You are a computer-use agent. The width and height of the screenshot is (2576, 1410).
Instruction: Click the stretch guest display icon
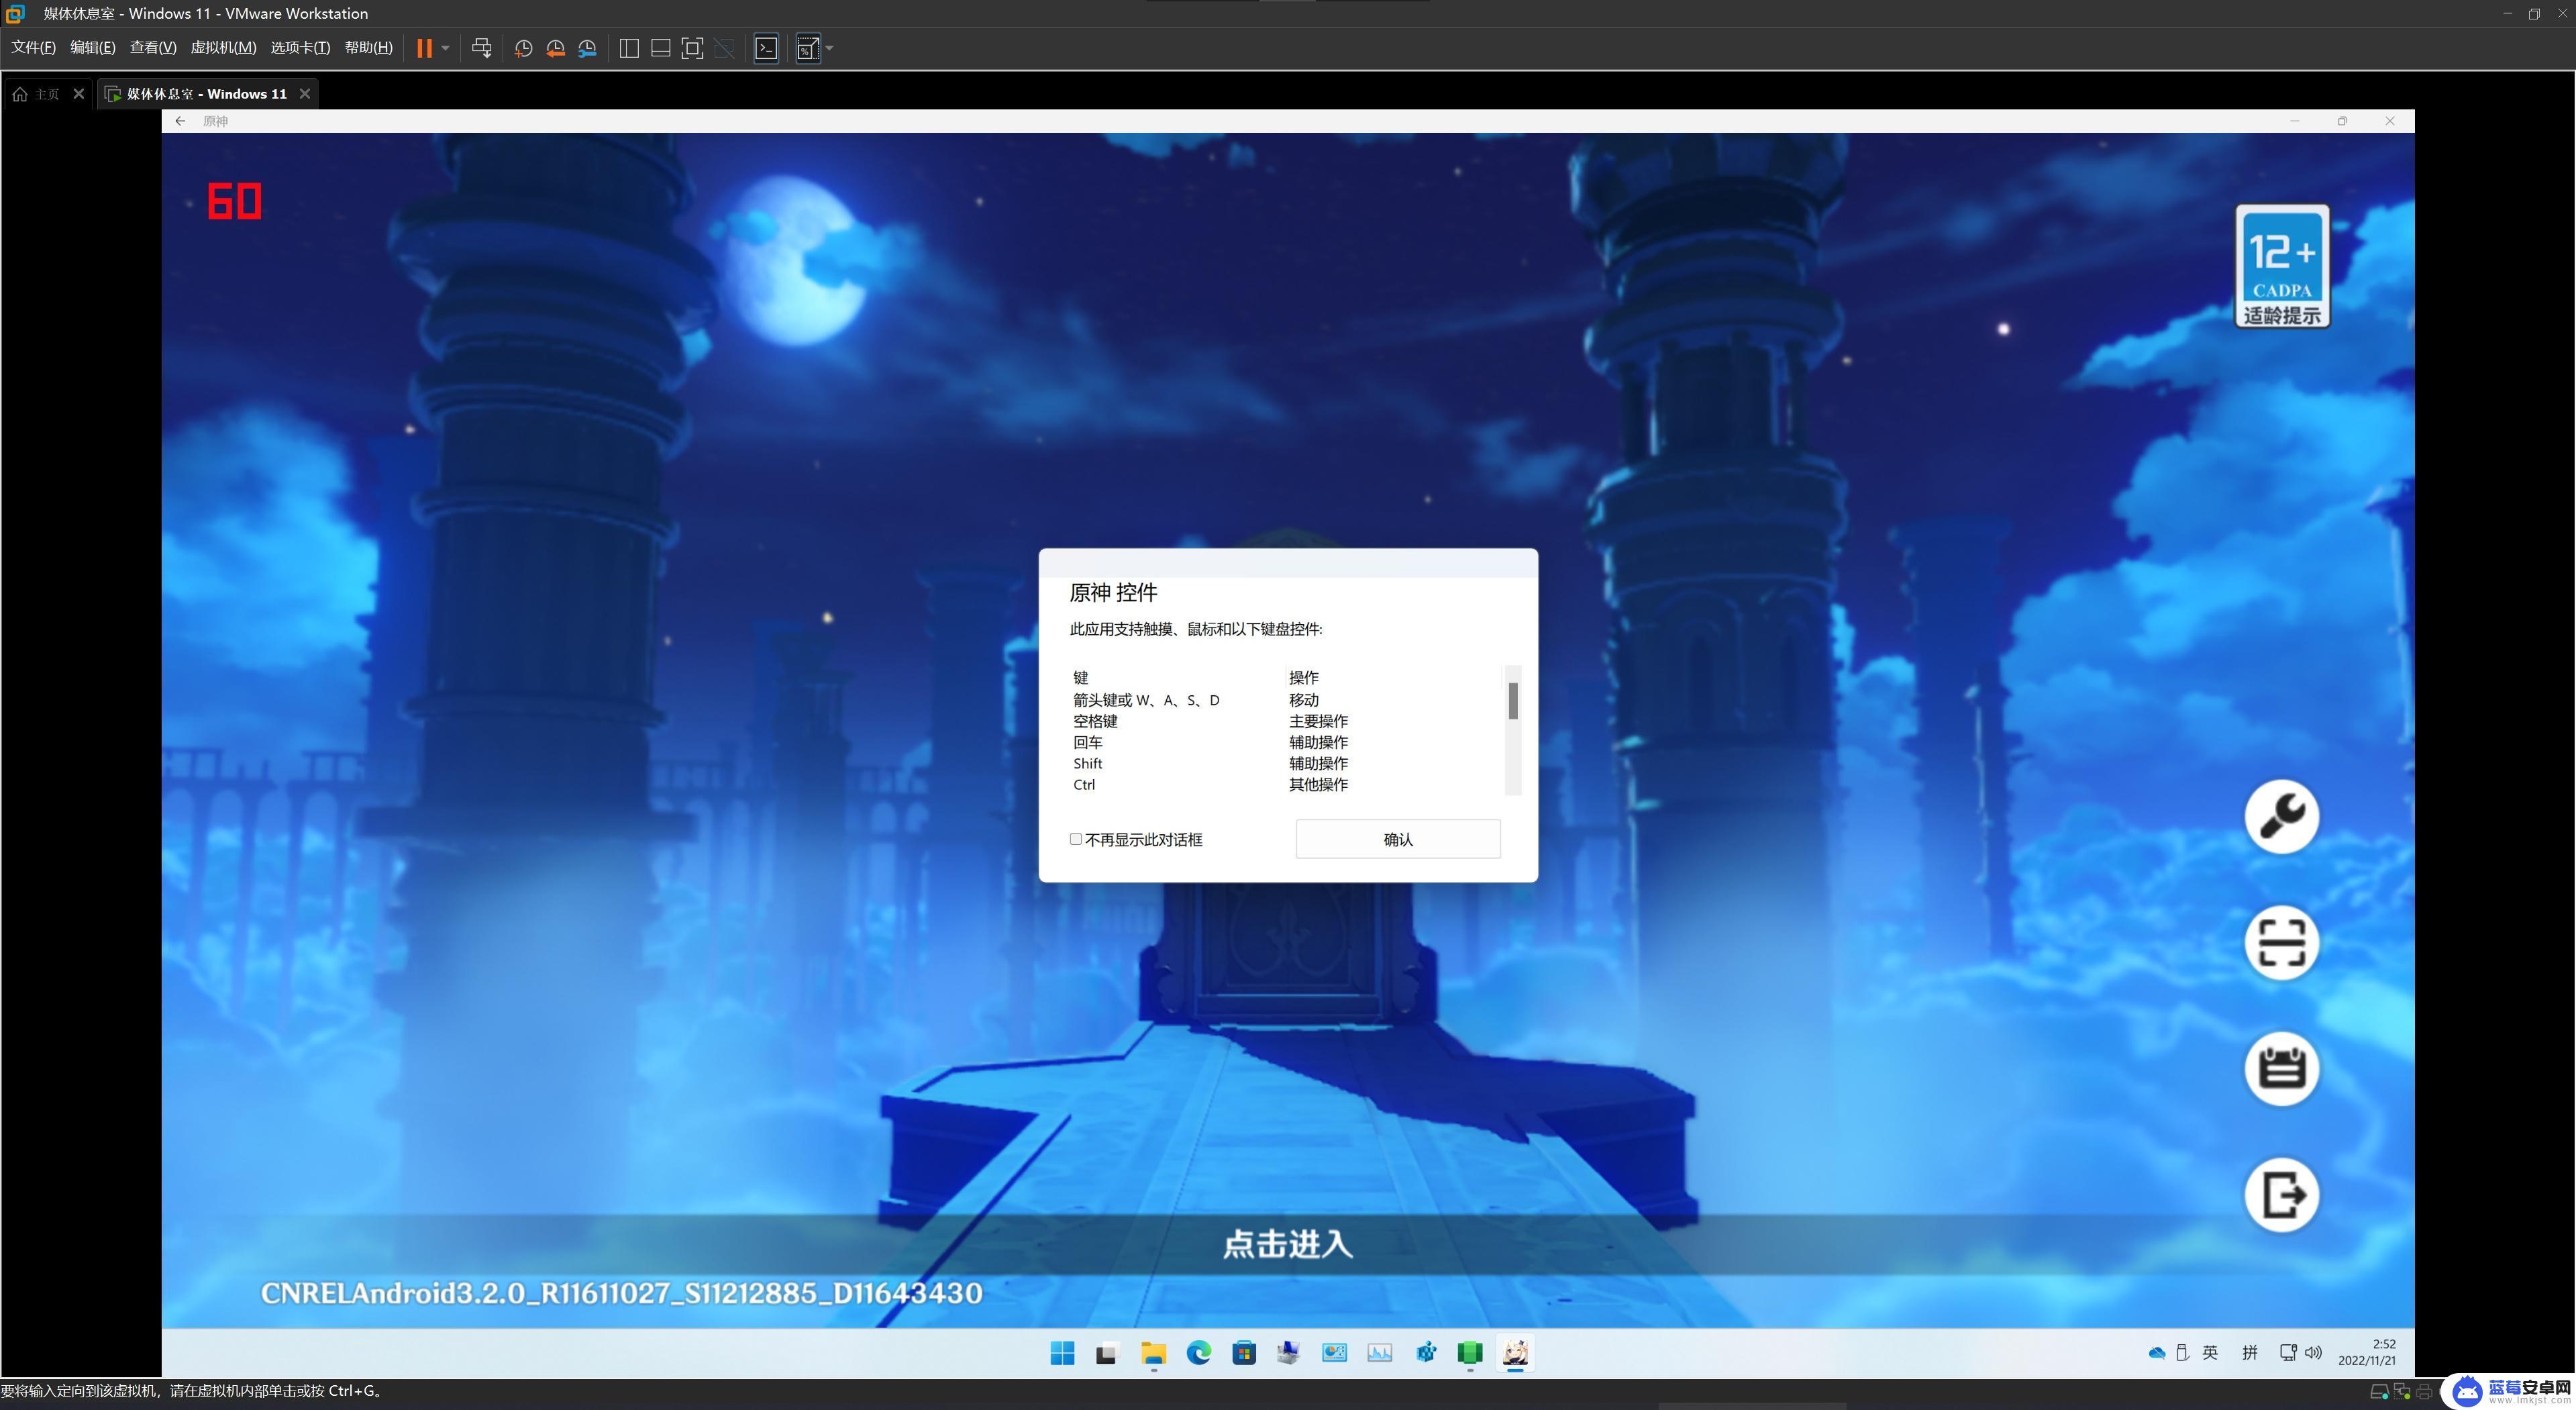808,48
